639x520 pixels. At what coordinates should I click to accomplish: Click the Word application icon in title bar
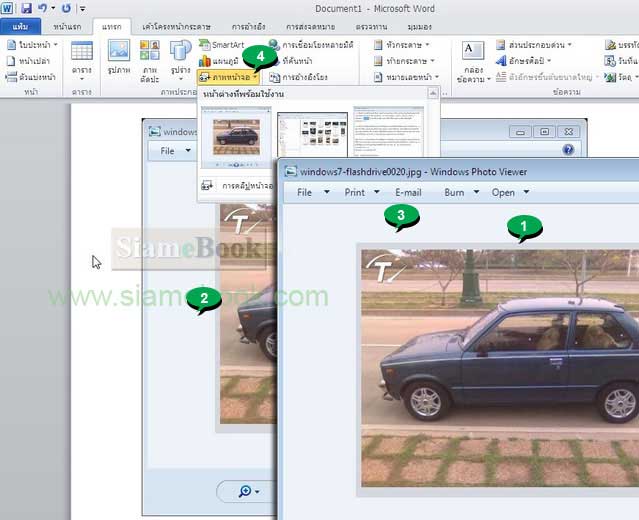(x=7, y=7)
